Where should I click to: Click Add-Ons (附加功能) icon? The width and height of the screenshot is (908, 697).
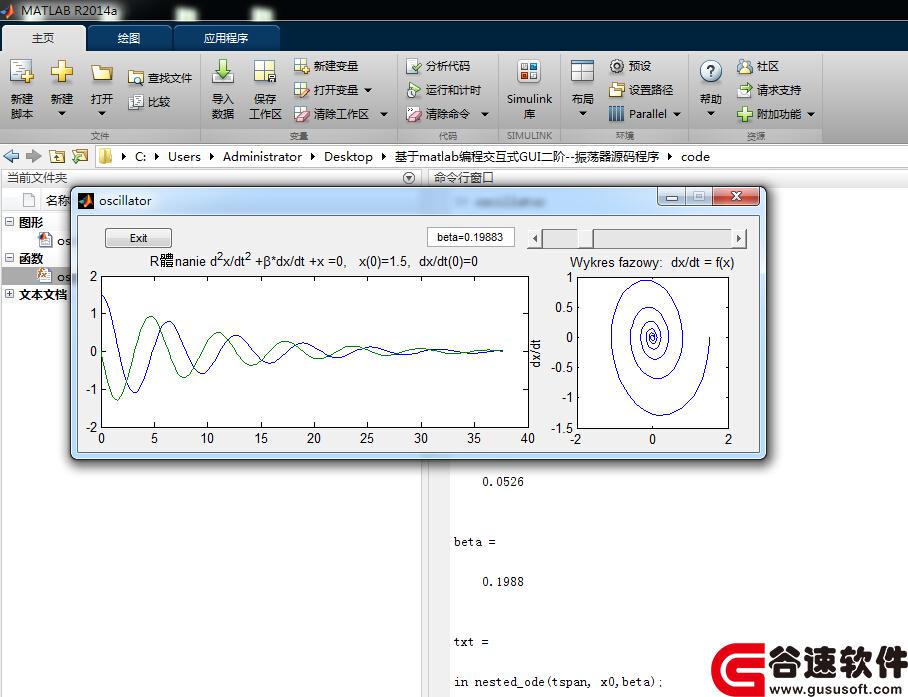(744, 114)
